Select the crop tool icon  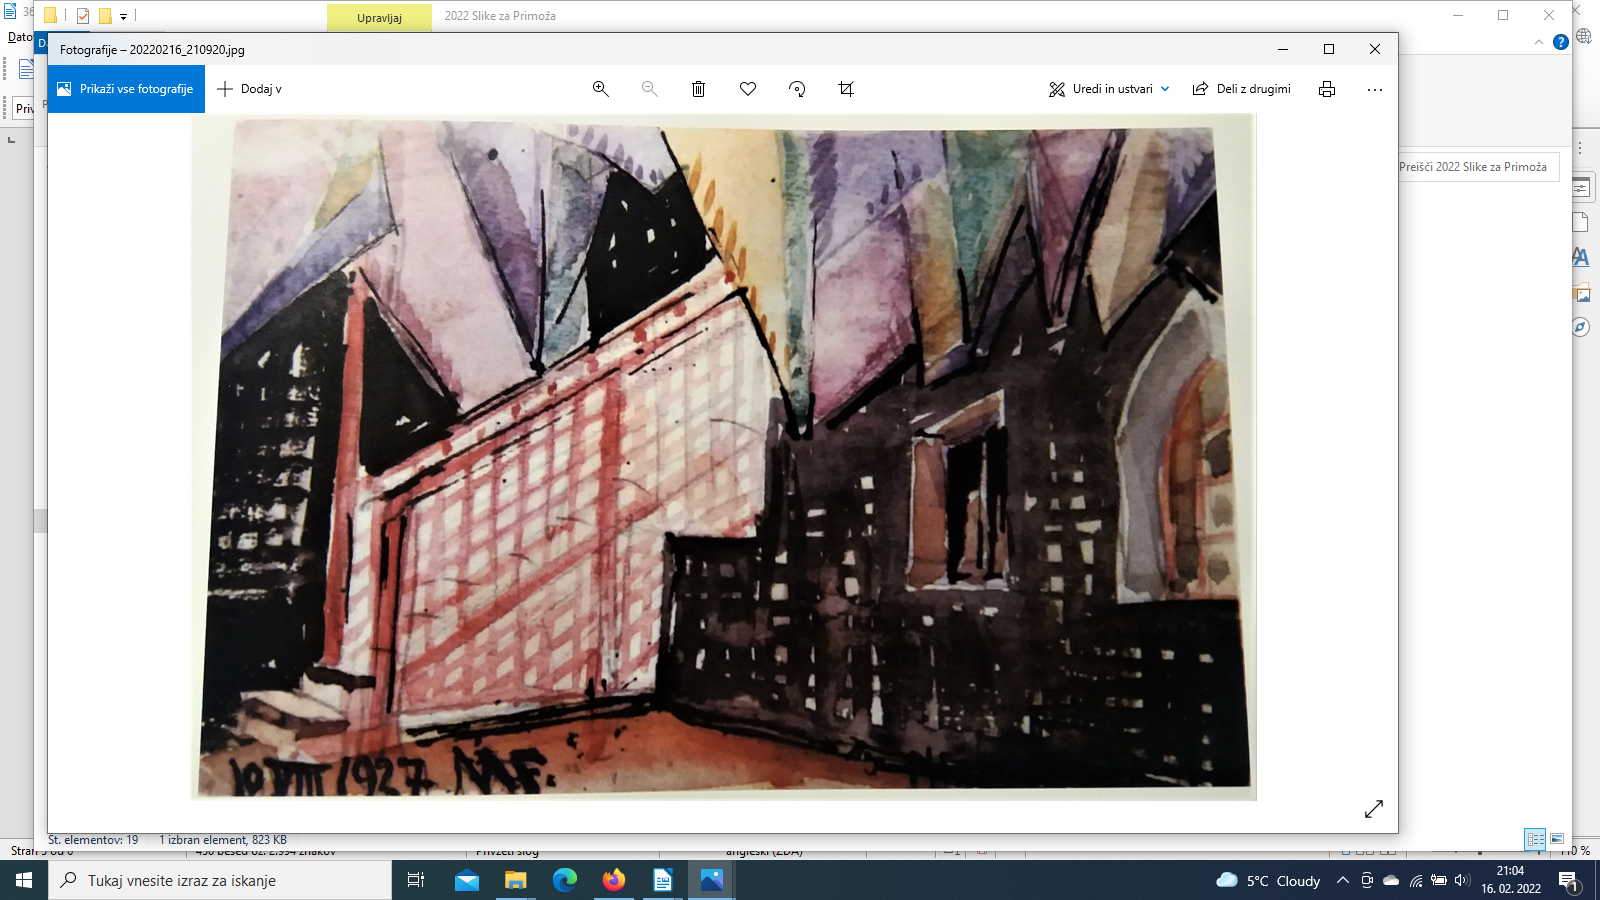click(846, 89)
